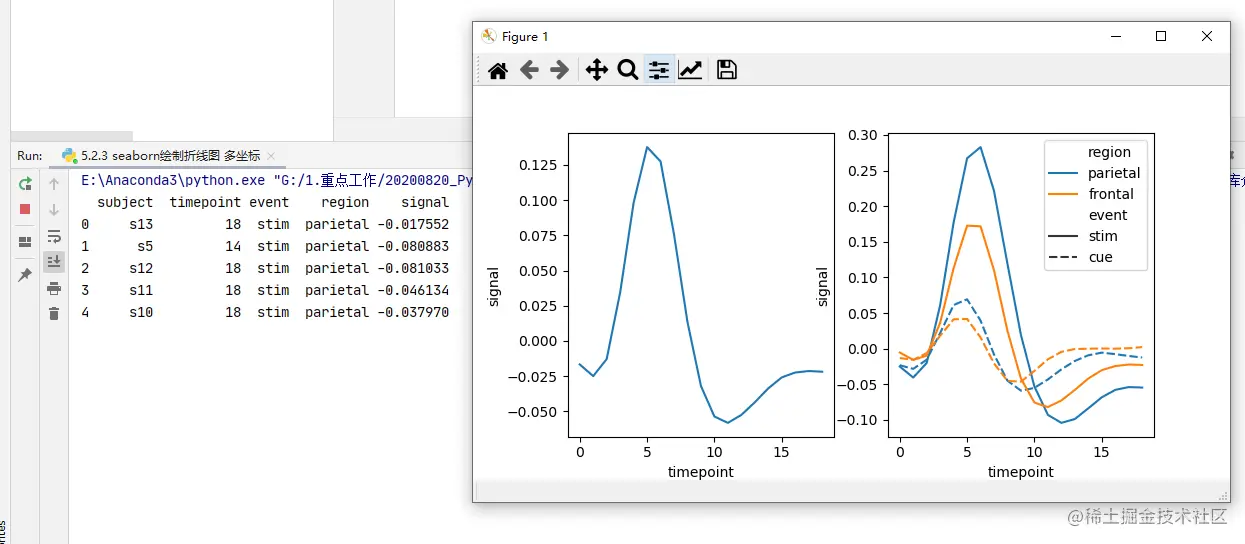This screenshot has width=1245, height=544.
Task: Click 'signal' y-axis label of left plot
Action: 493,286
